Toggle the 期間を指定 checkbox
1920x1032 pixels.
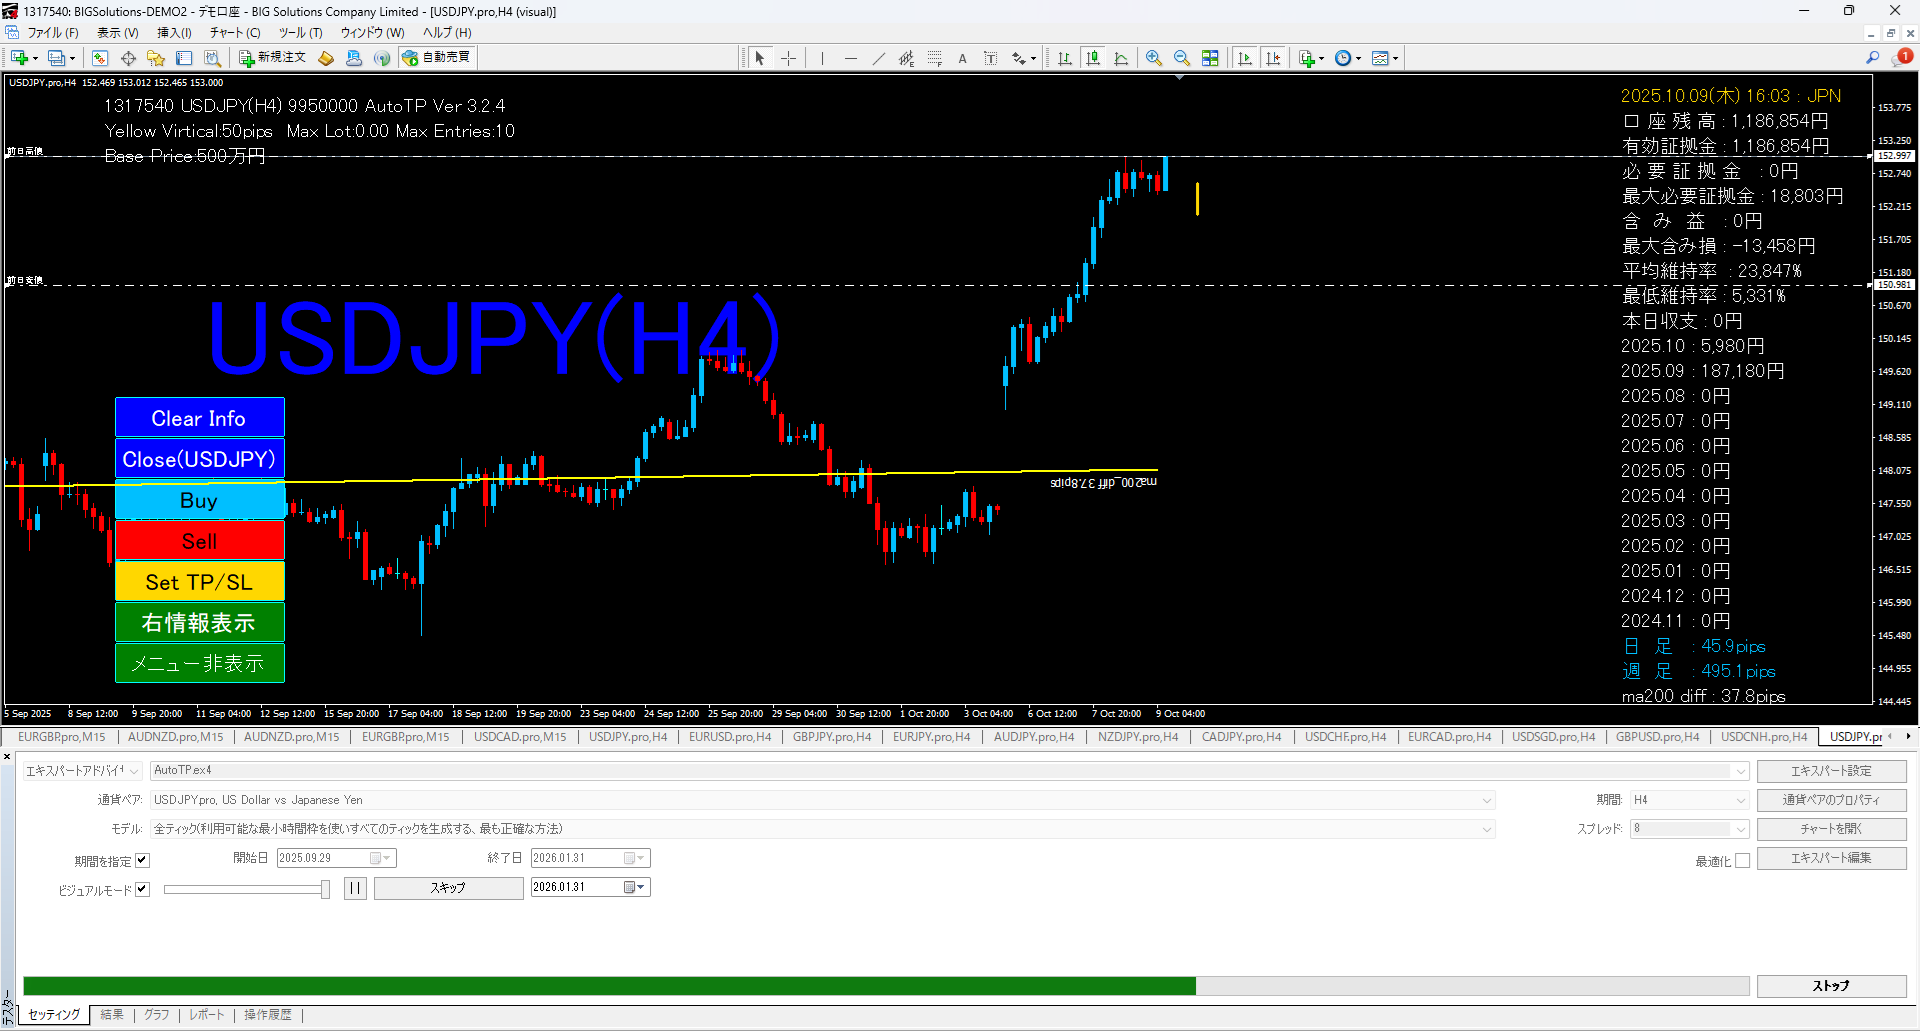tap(142, 860)
